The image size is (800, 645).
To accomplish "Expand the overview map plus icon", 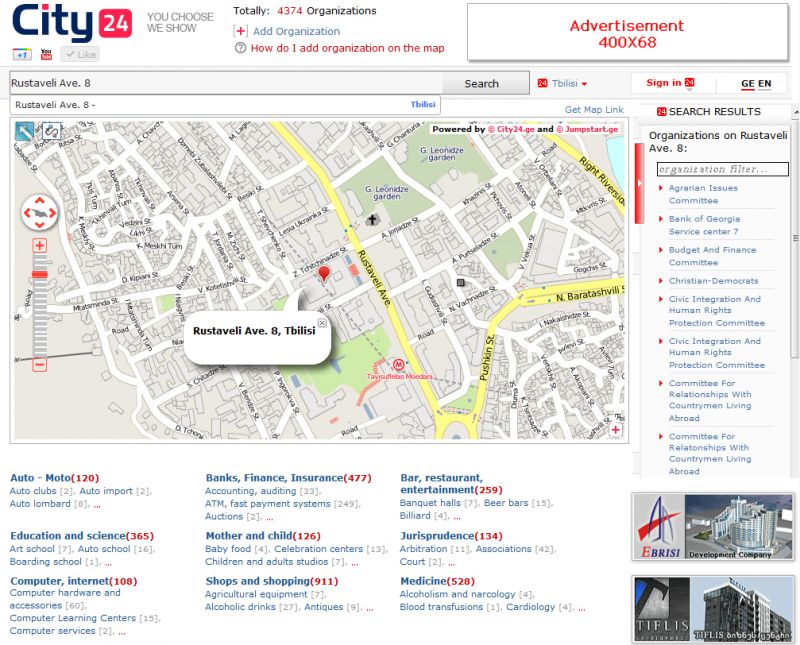I will [615, 430].
